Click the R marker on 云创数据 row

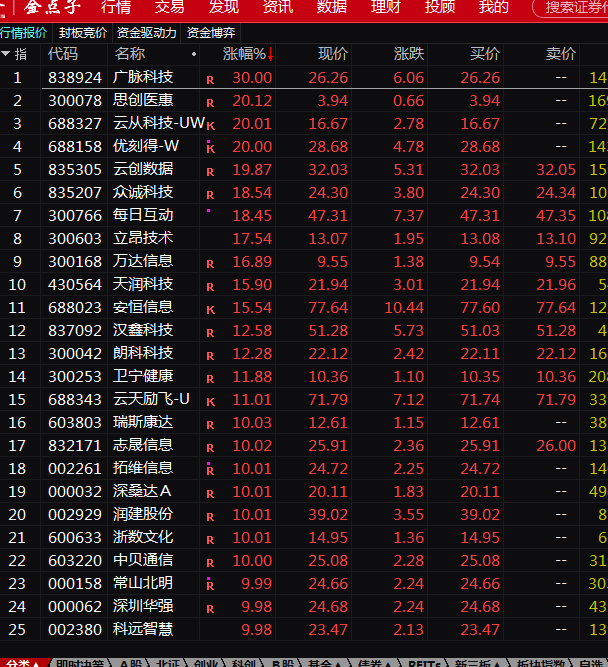(x=210, y=172)
